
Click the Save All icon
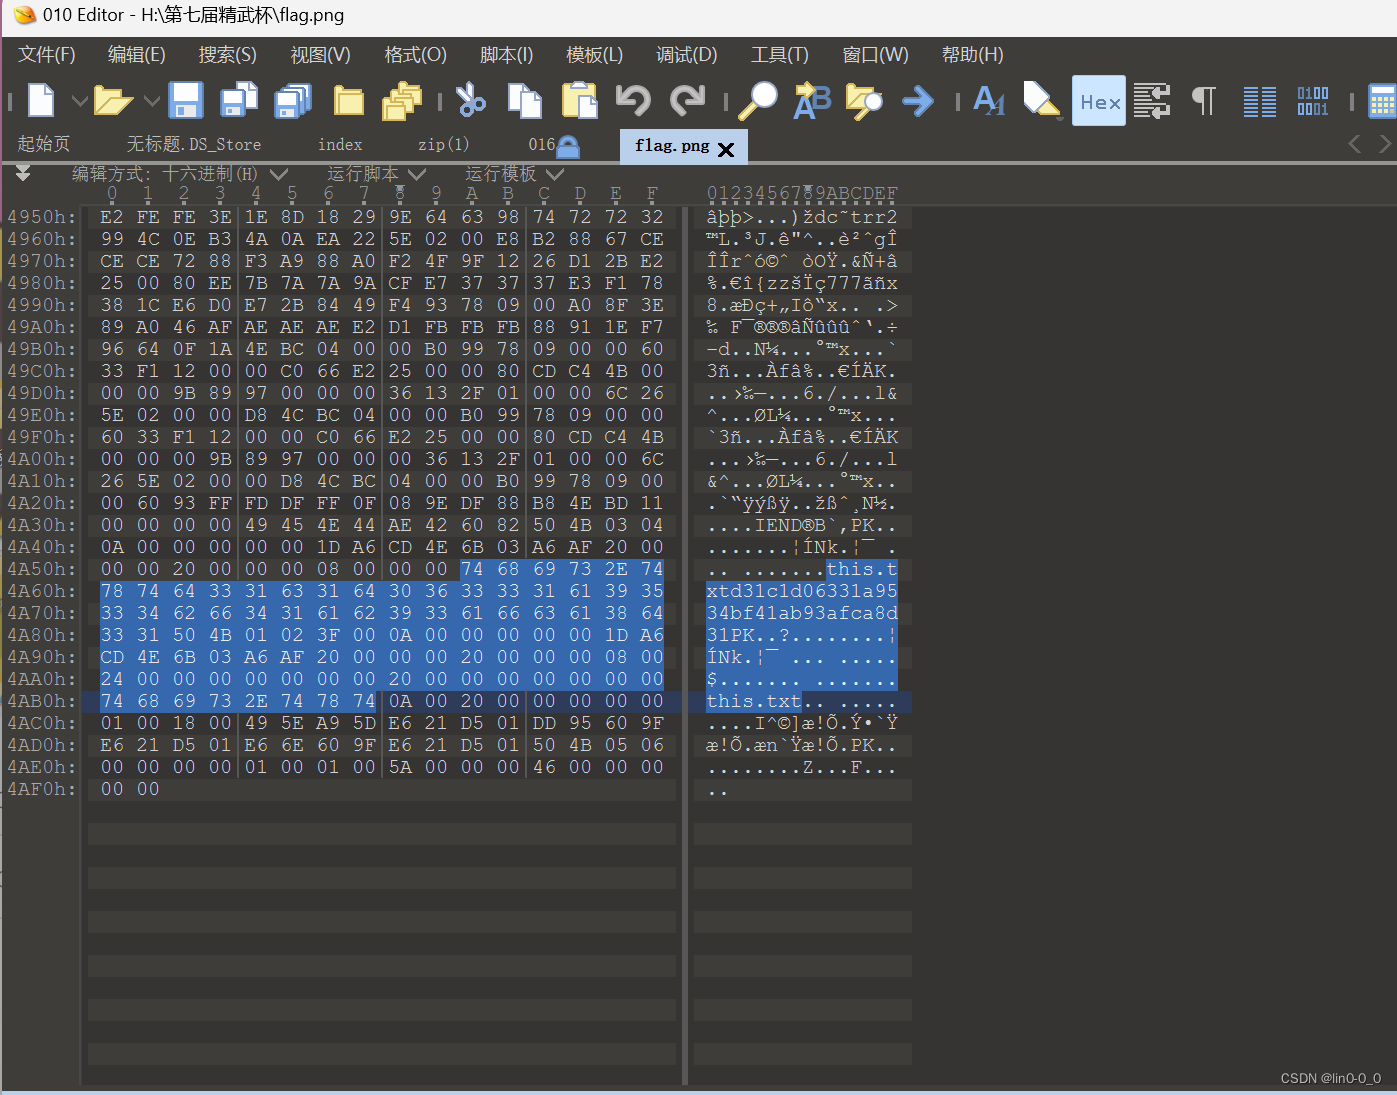(x=293, y=101)
